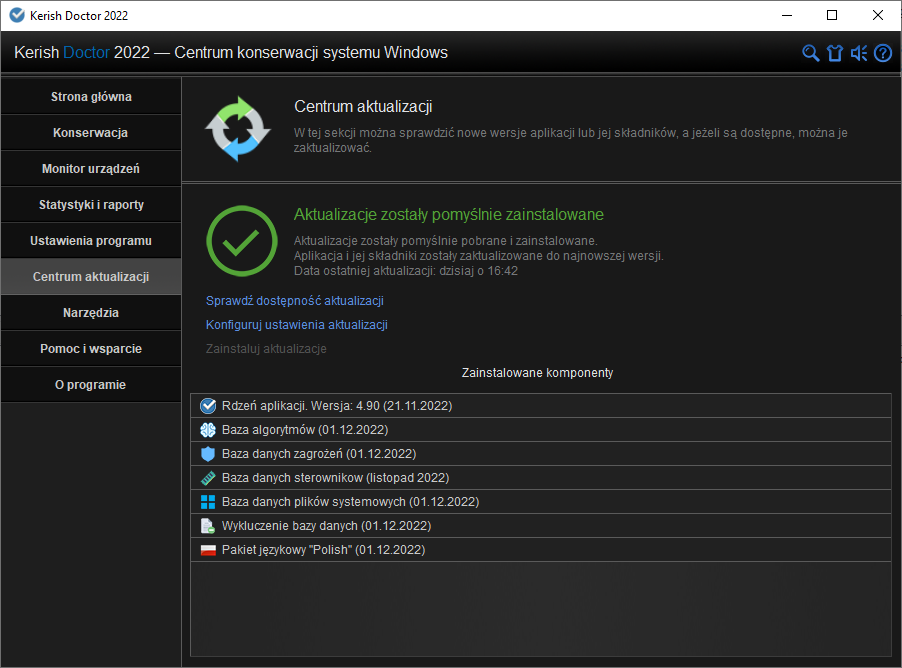Select Baza algorytmów (01.12.2022) row
This screenshot has height=668, width=902.
pos(541,430)
